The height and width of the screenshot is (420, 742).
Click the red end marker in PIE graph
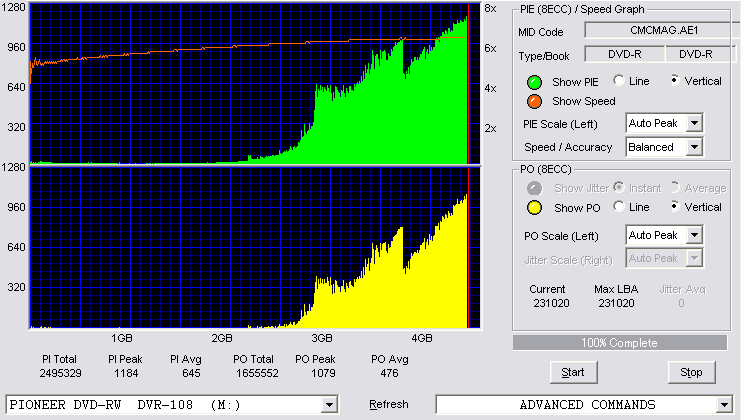coord(468,84)
